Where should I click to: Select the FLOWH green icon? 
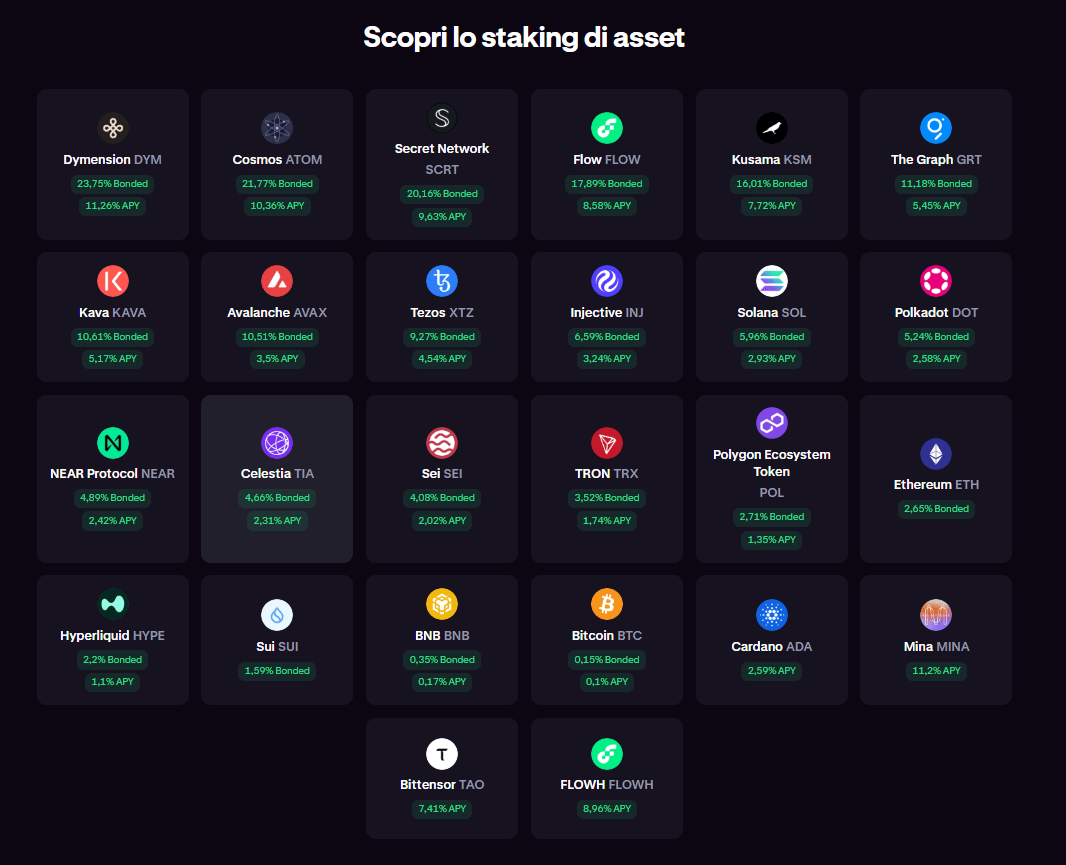pos(607,754)
